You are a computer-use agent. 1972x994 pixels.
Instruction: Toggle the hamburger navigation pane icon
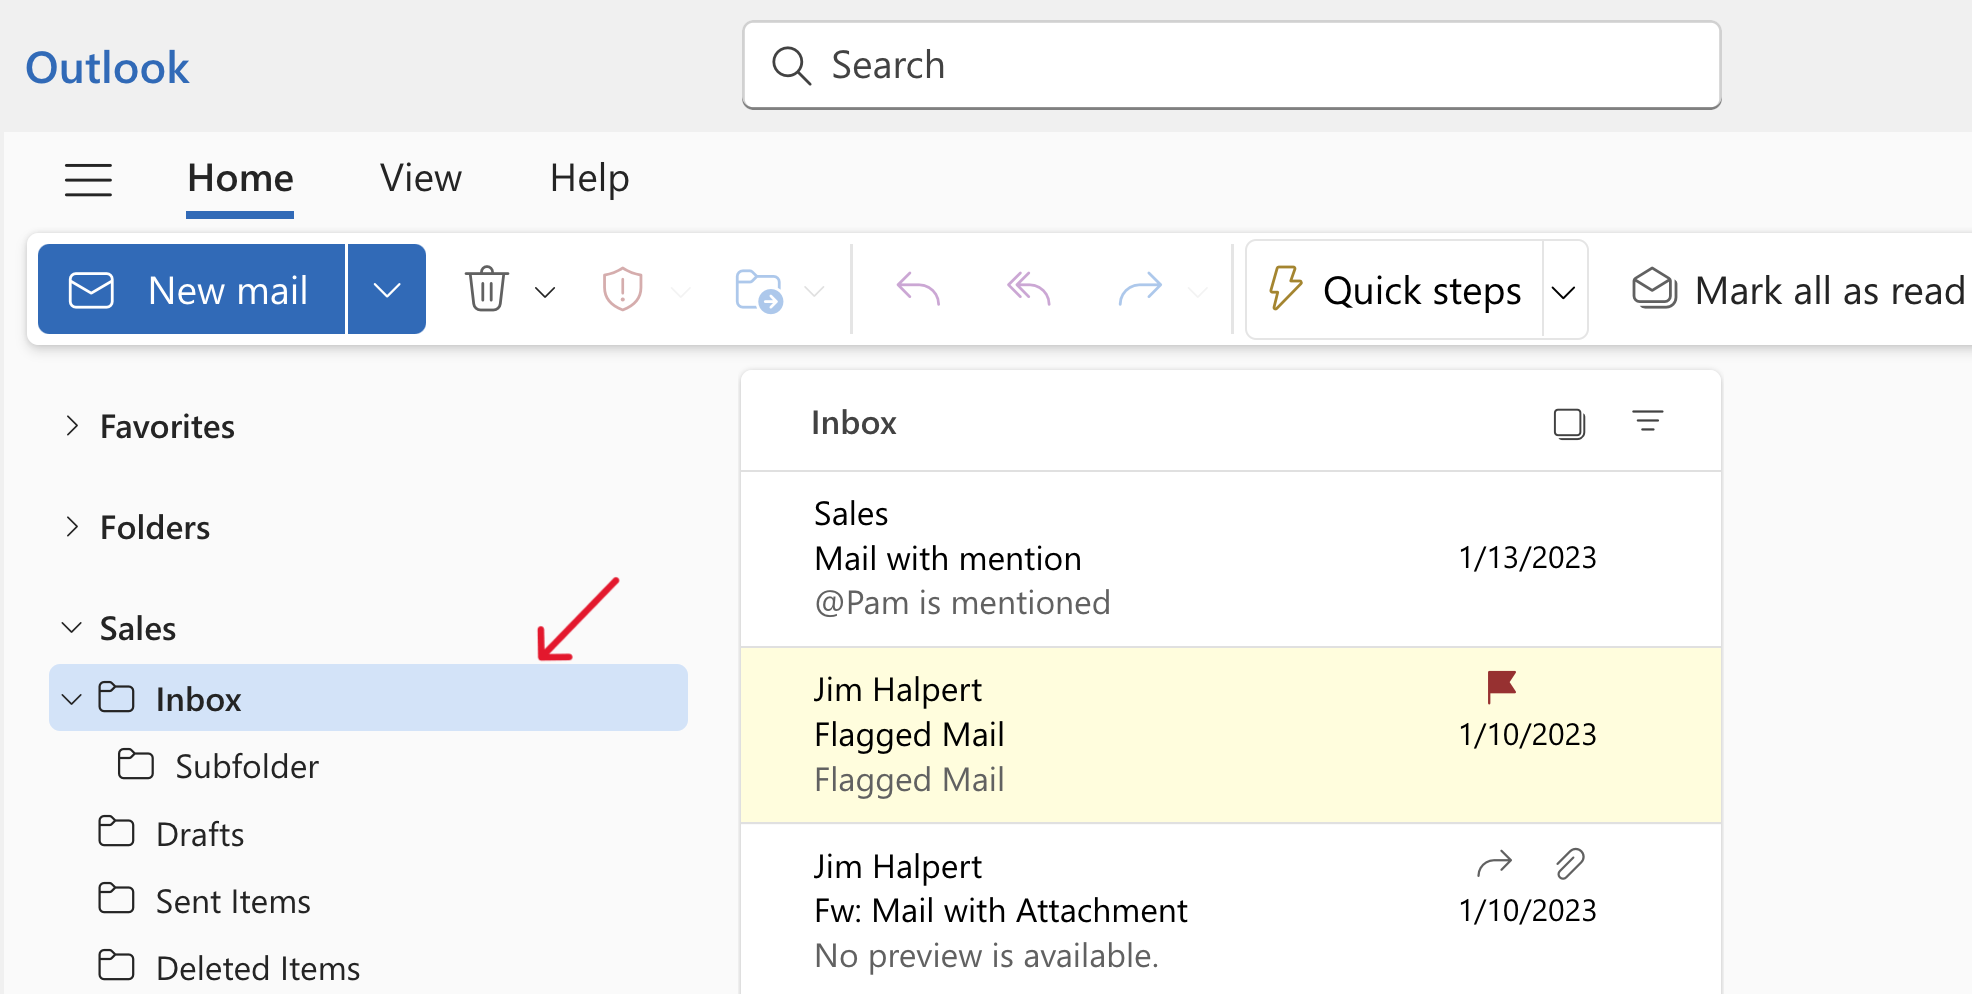(x=88, y=180)
